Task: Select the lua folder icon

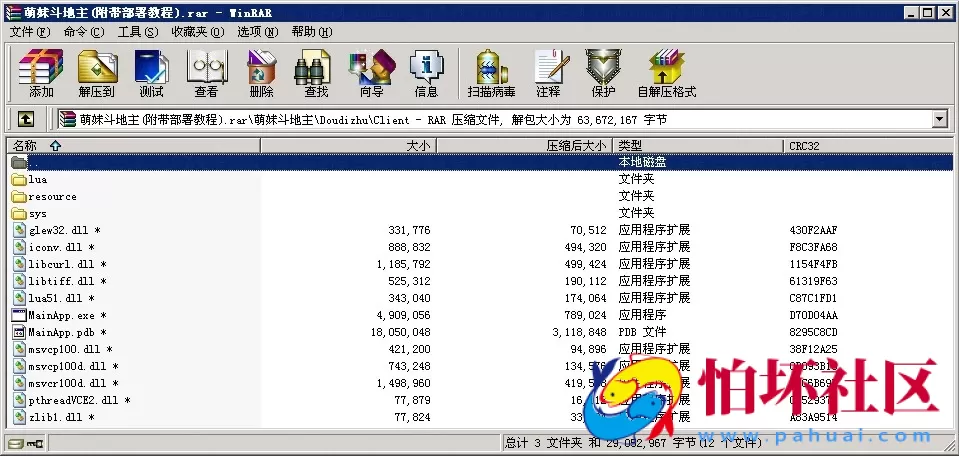Action: pyautogui.click(x=19, y=180)
